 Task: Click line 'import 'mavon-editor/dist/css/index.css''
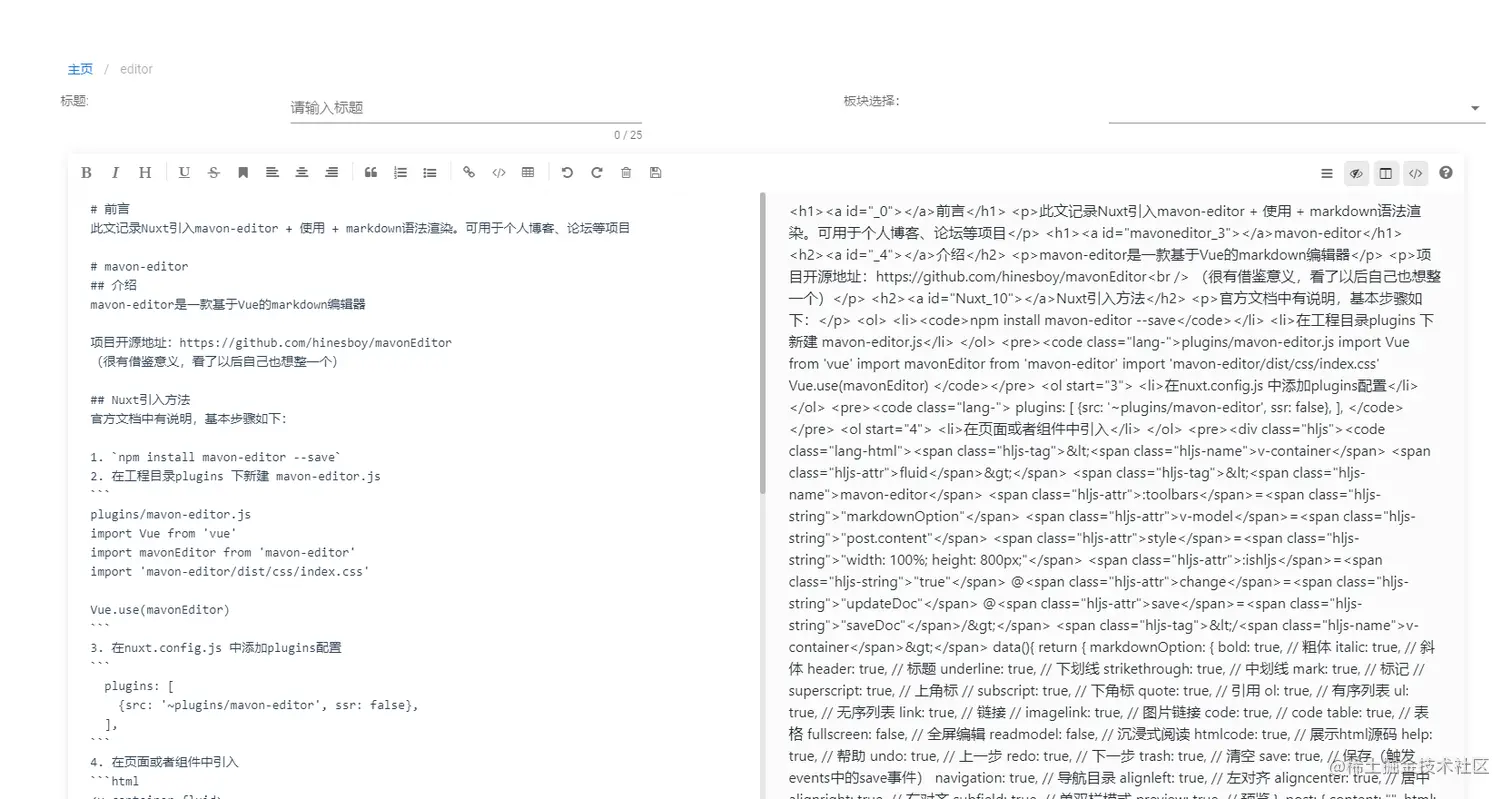pyautogui.click(x=230, y=571)
